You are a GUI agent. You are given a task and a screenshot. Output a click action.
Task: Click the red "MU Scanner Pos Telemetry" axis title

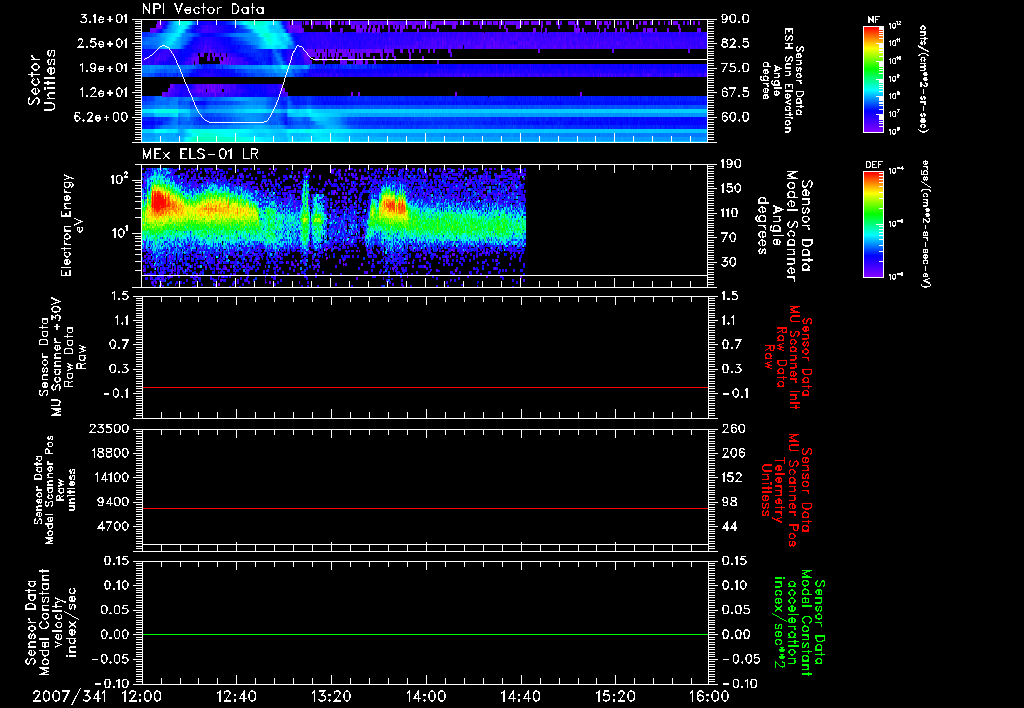pyautogui.click(x=786, y=491)
